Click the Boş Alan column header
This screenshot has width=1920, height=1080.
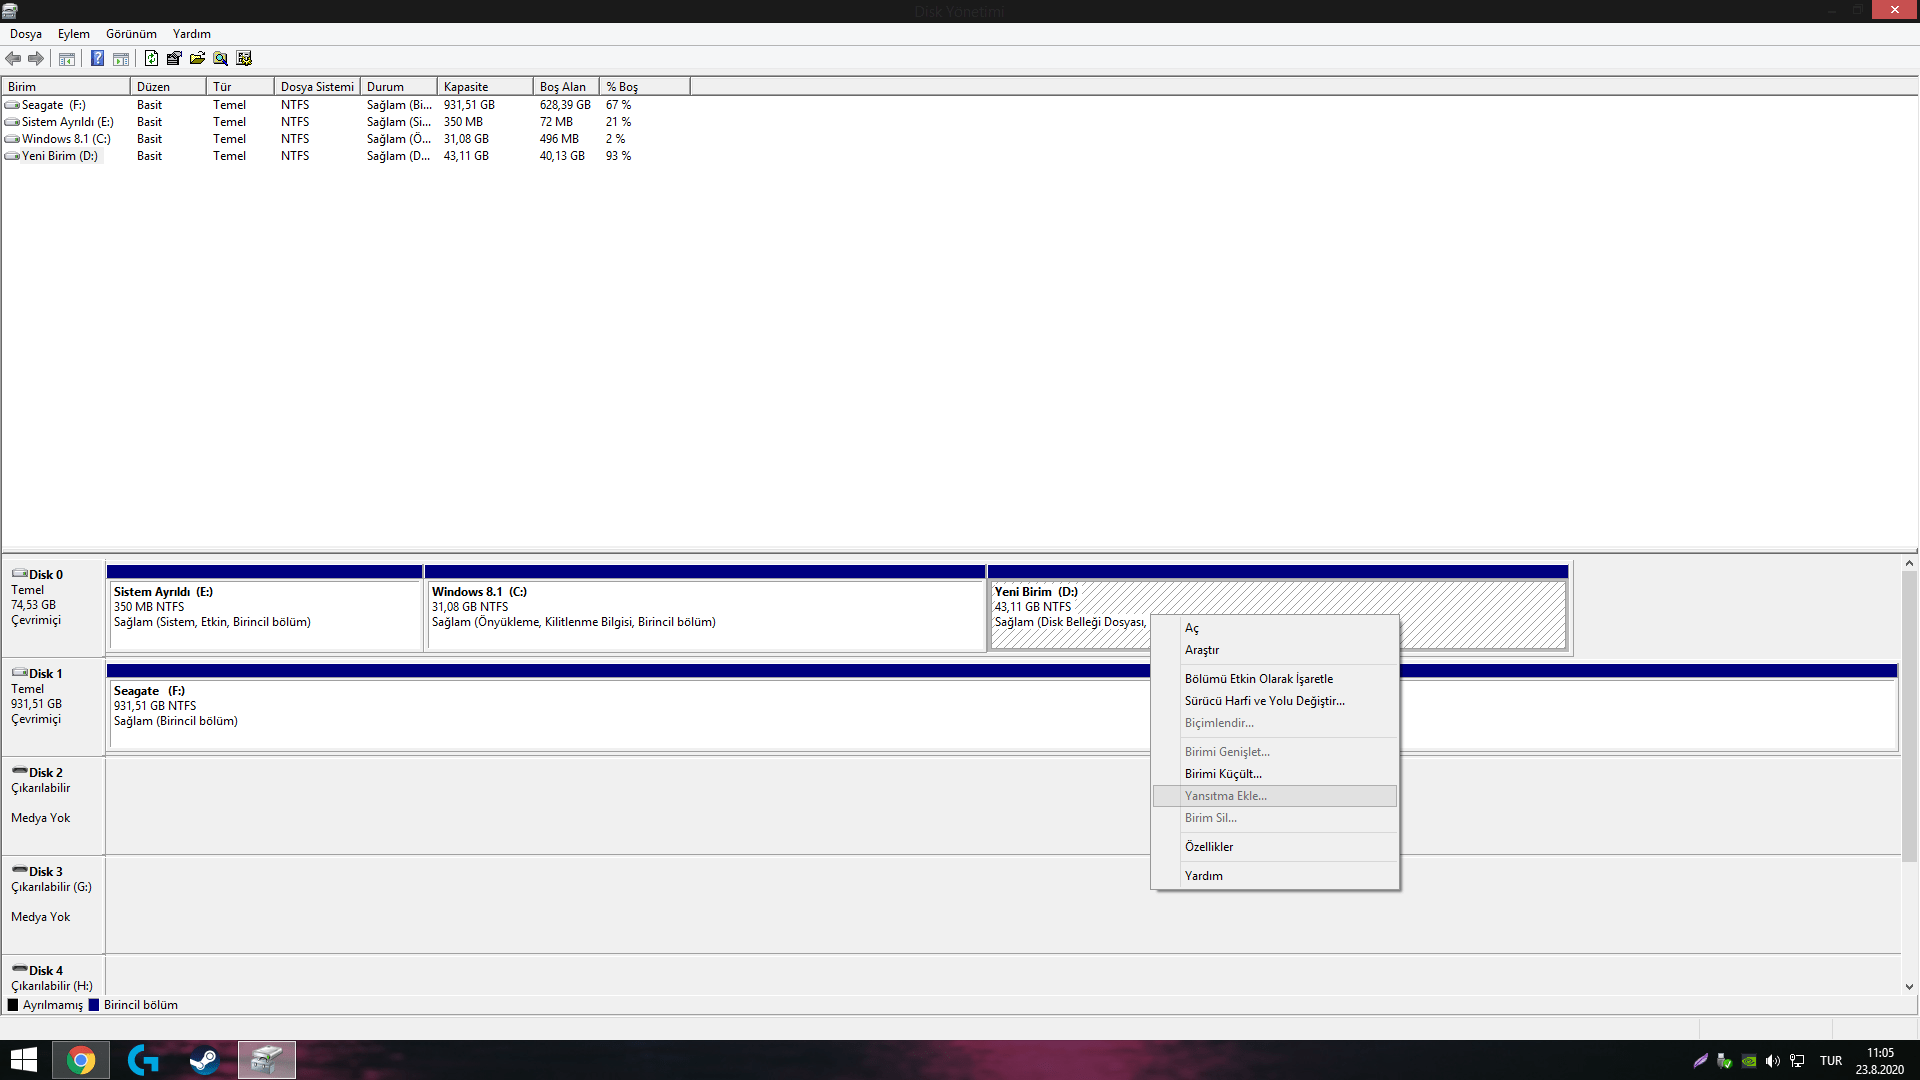(x=565, y=87)
